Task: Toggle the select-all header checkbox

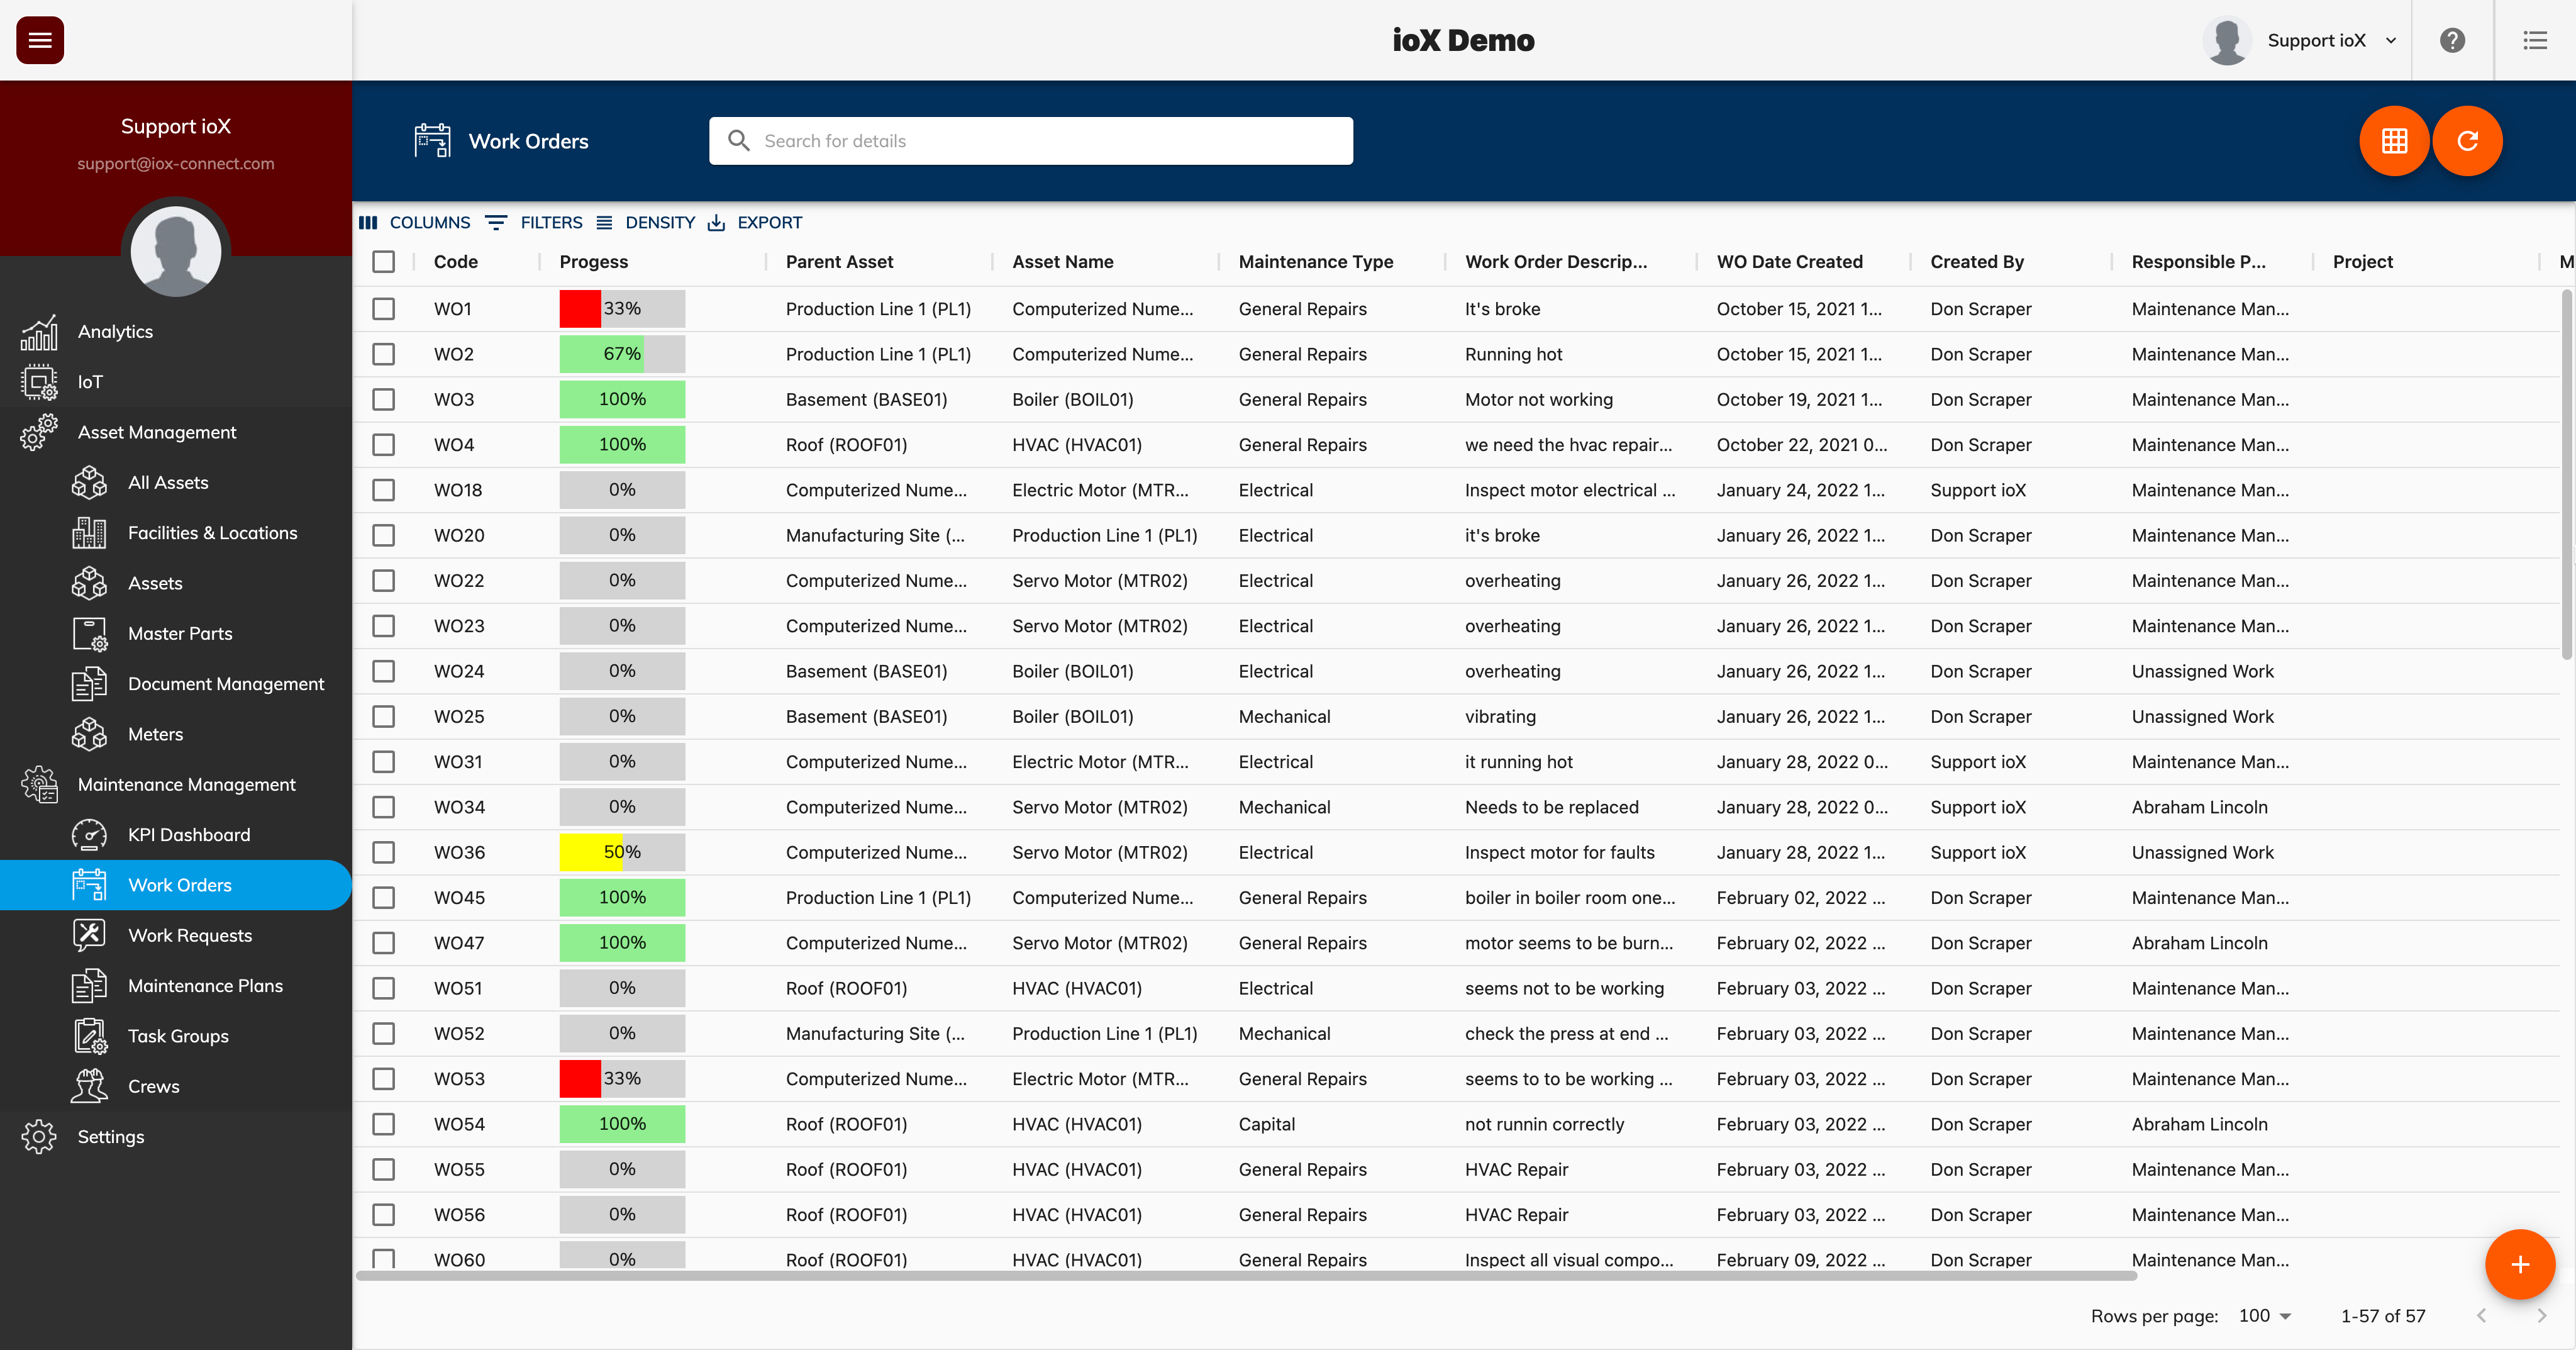Action: pos(383,262)
